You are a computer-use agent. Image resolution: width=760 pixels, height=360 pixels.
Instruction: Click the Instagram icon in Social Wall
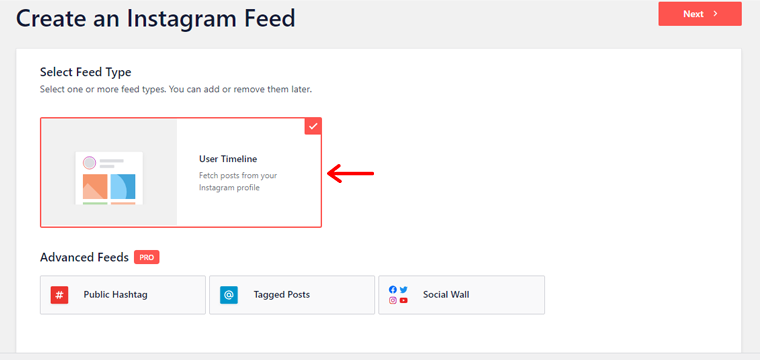point(393,300)
